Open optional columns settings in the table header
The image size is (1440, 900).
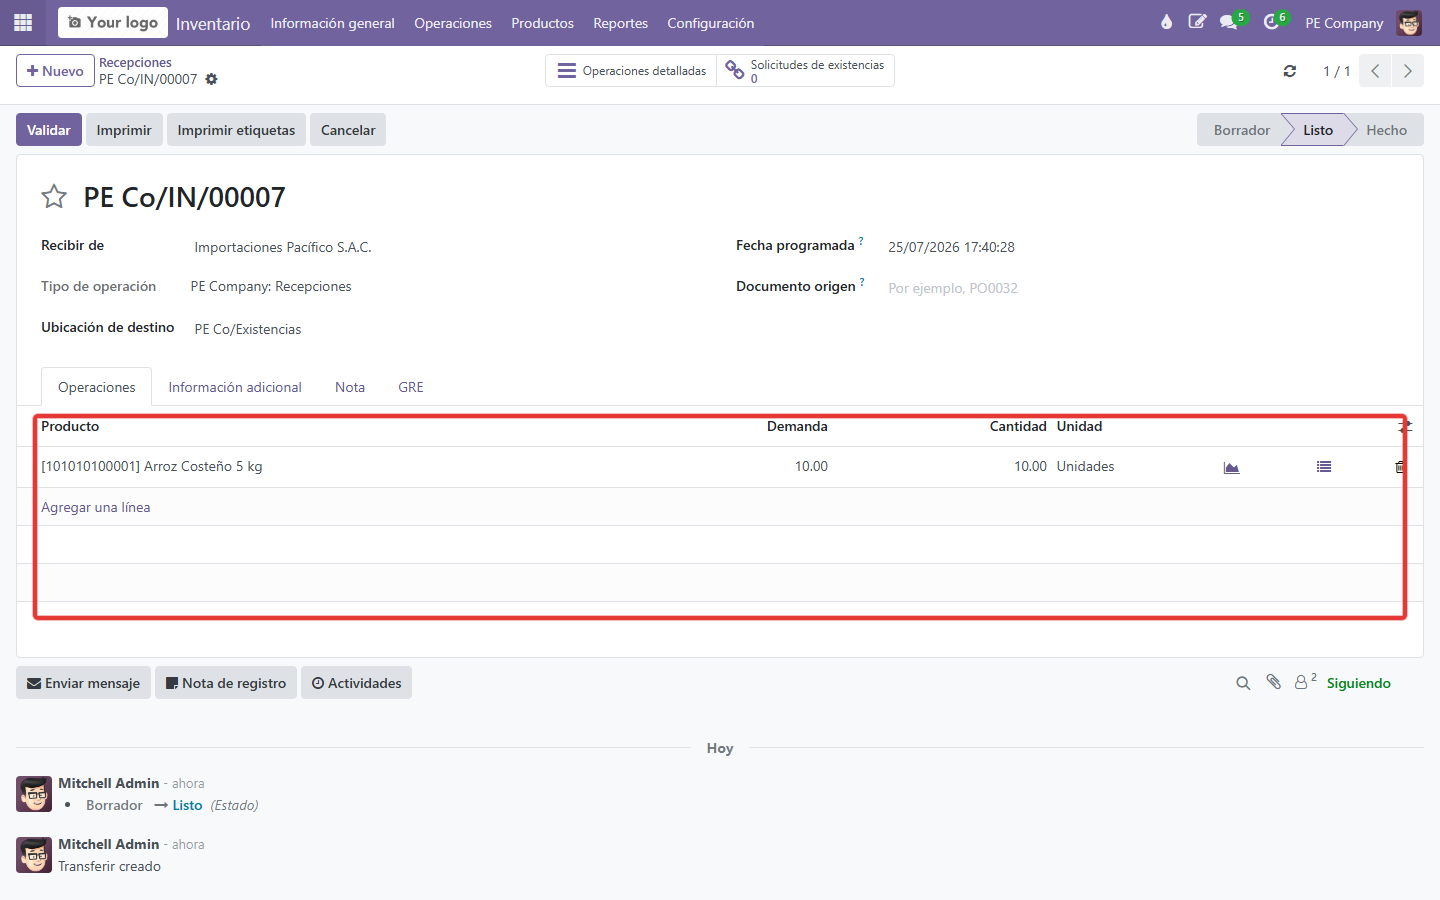(x=1405, y=427)
